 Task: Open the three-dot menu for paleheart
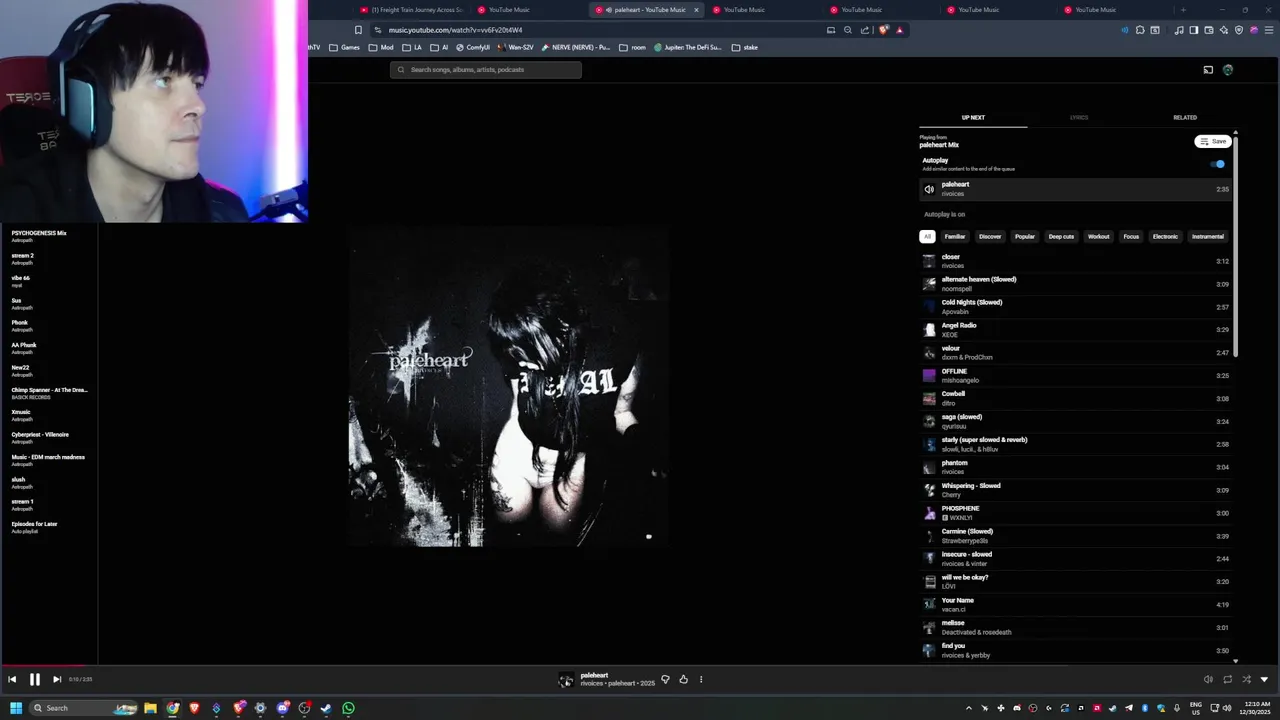(701, 679)
